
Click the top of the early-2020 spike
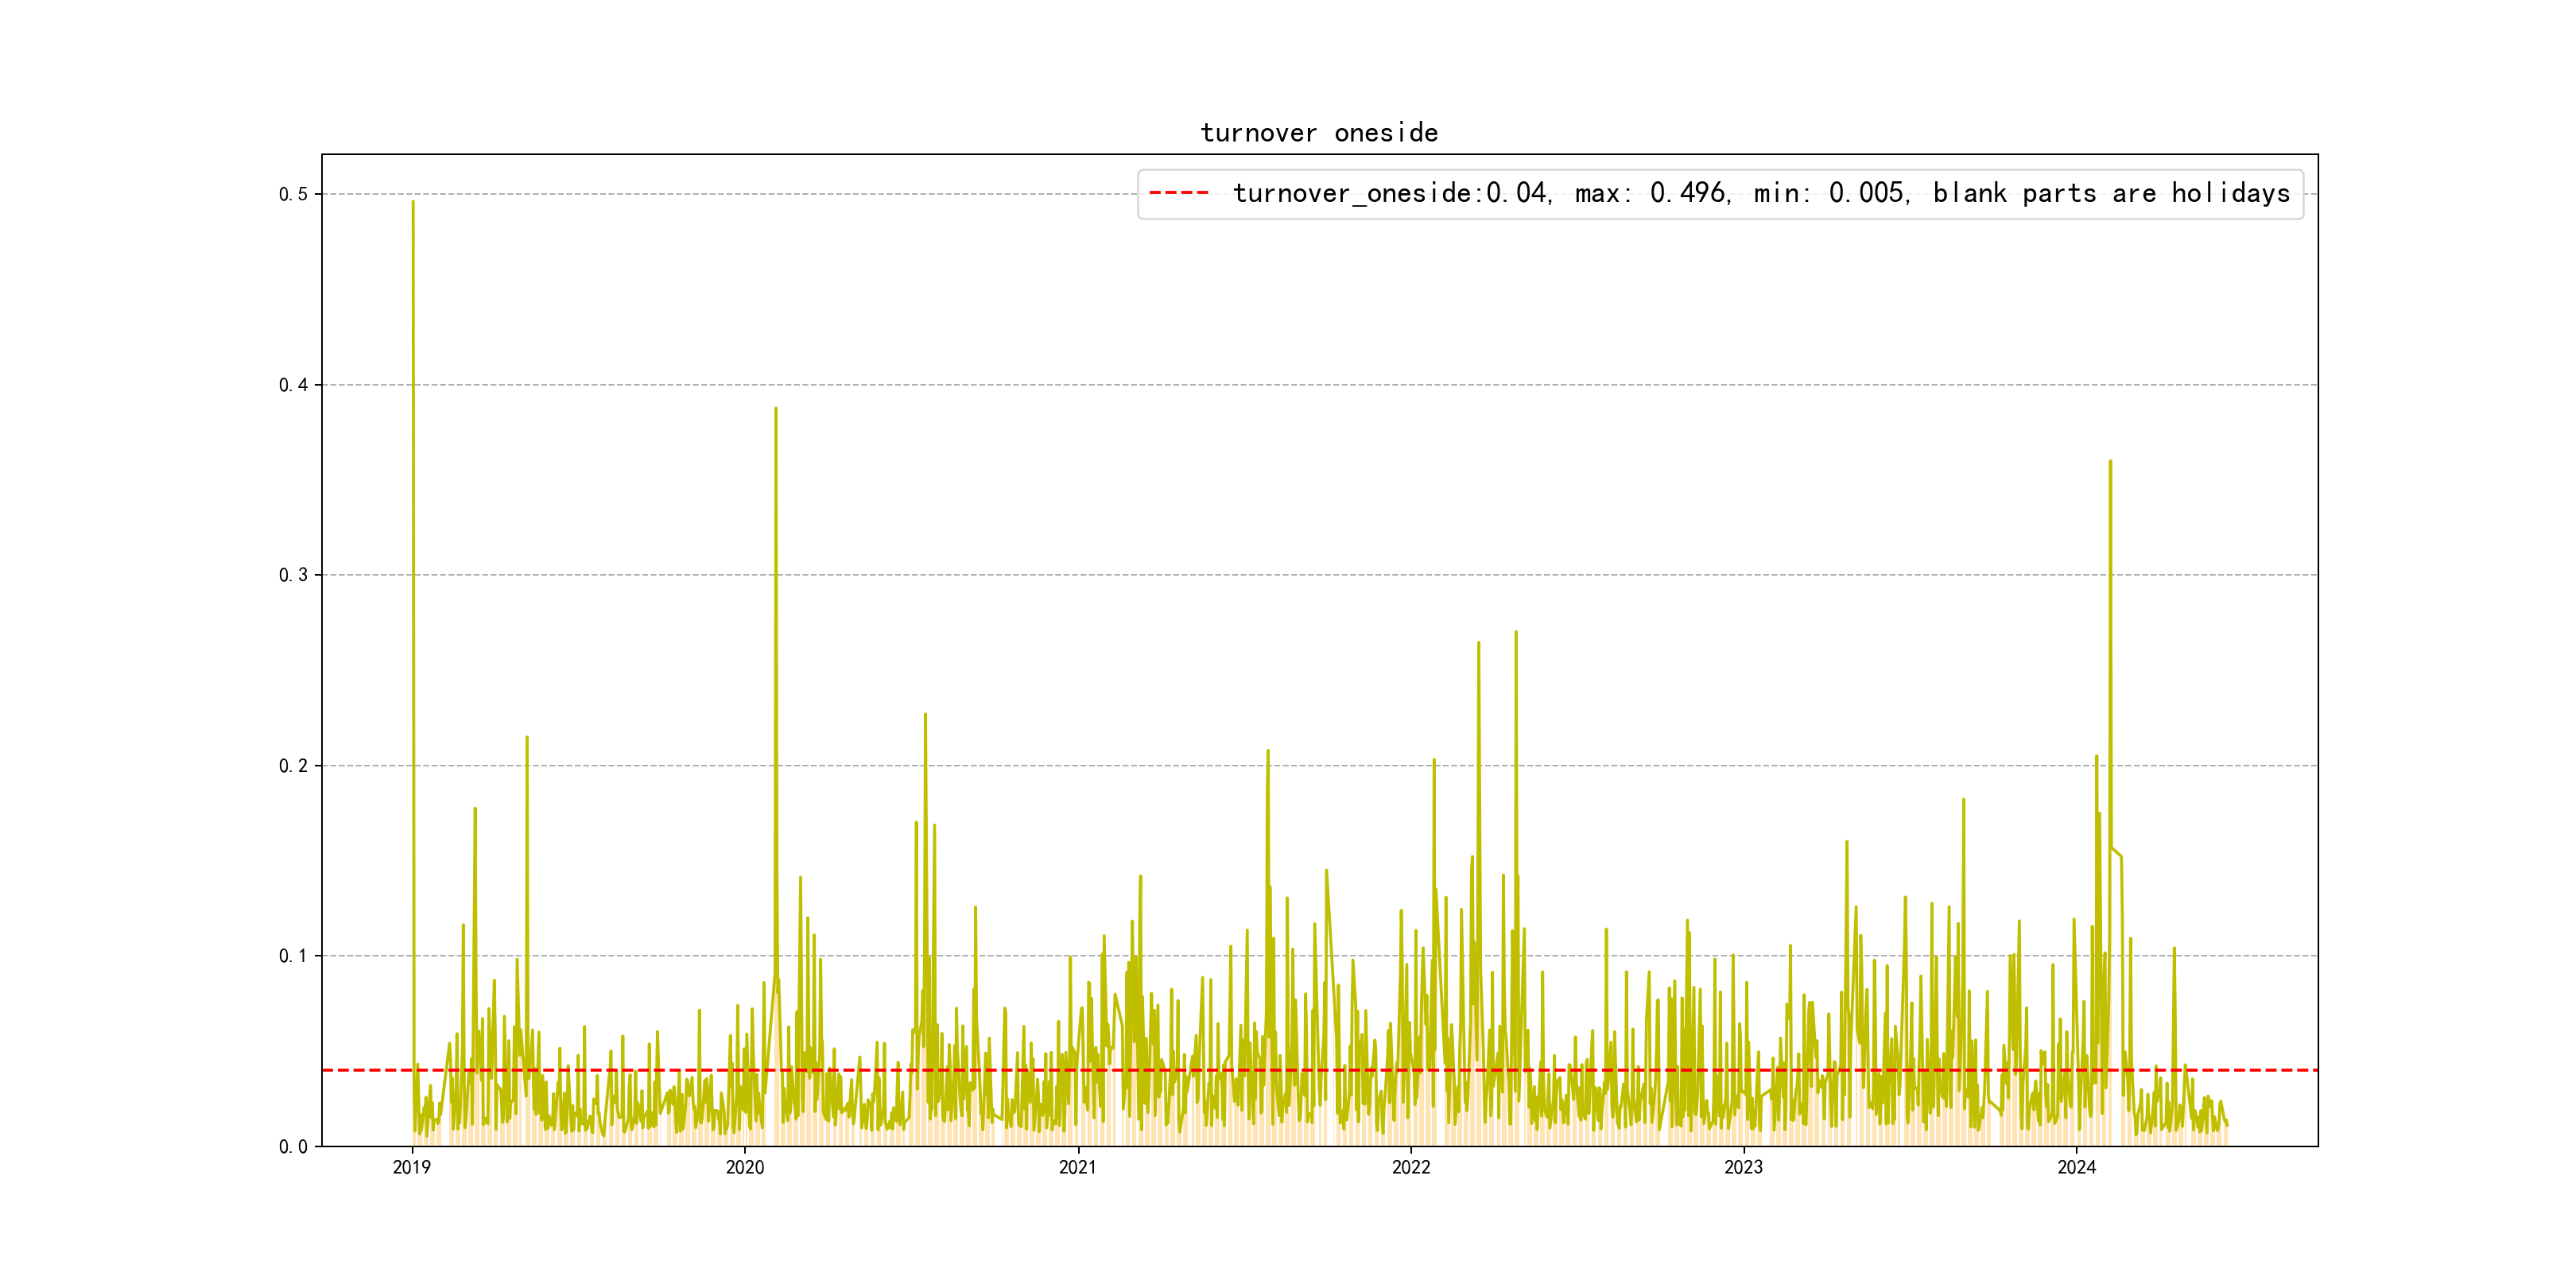[776, 409]
